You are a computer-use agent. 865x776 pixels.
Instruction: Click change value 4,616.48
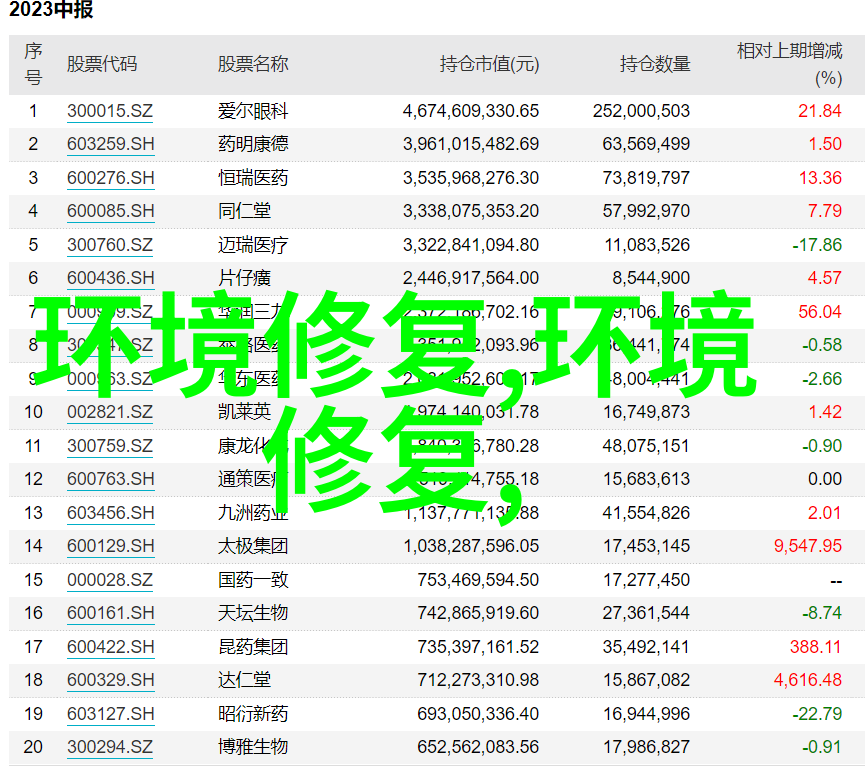(808, 680)
